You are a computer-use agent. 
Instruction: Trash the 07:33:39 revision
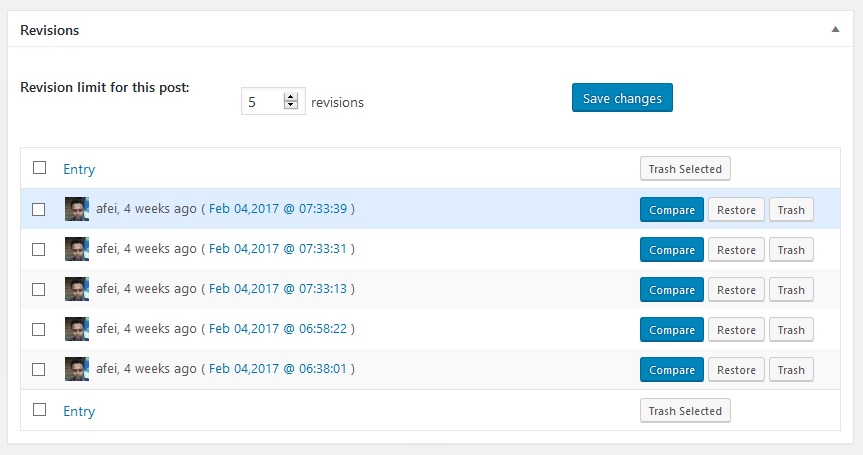click(x=791, y=210)
